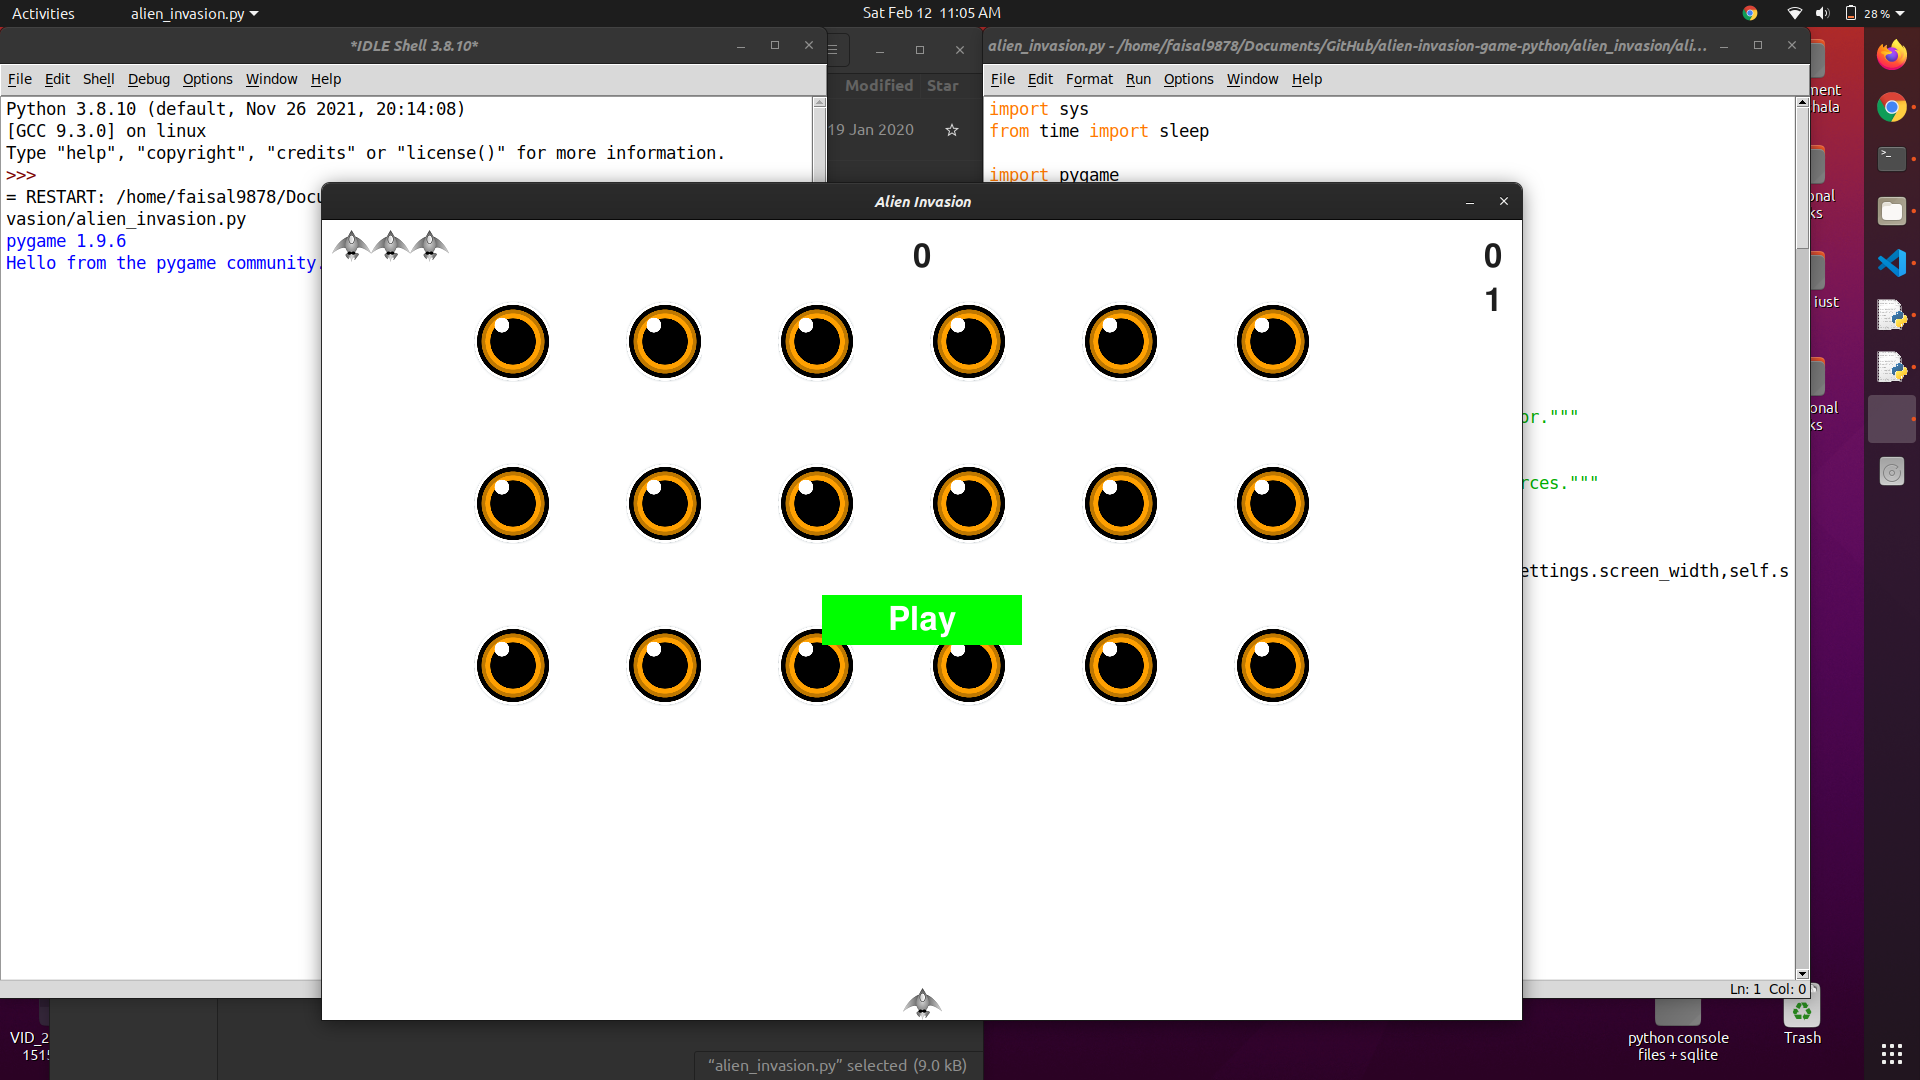Click the player ship at bottom of game
This screenshot has height=1080, width=1920.
click(922, 1002)
